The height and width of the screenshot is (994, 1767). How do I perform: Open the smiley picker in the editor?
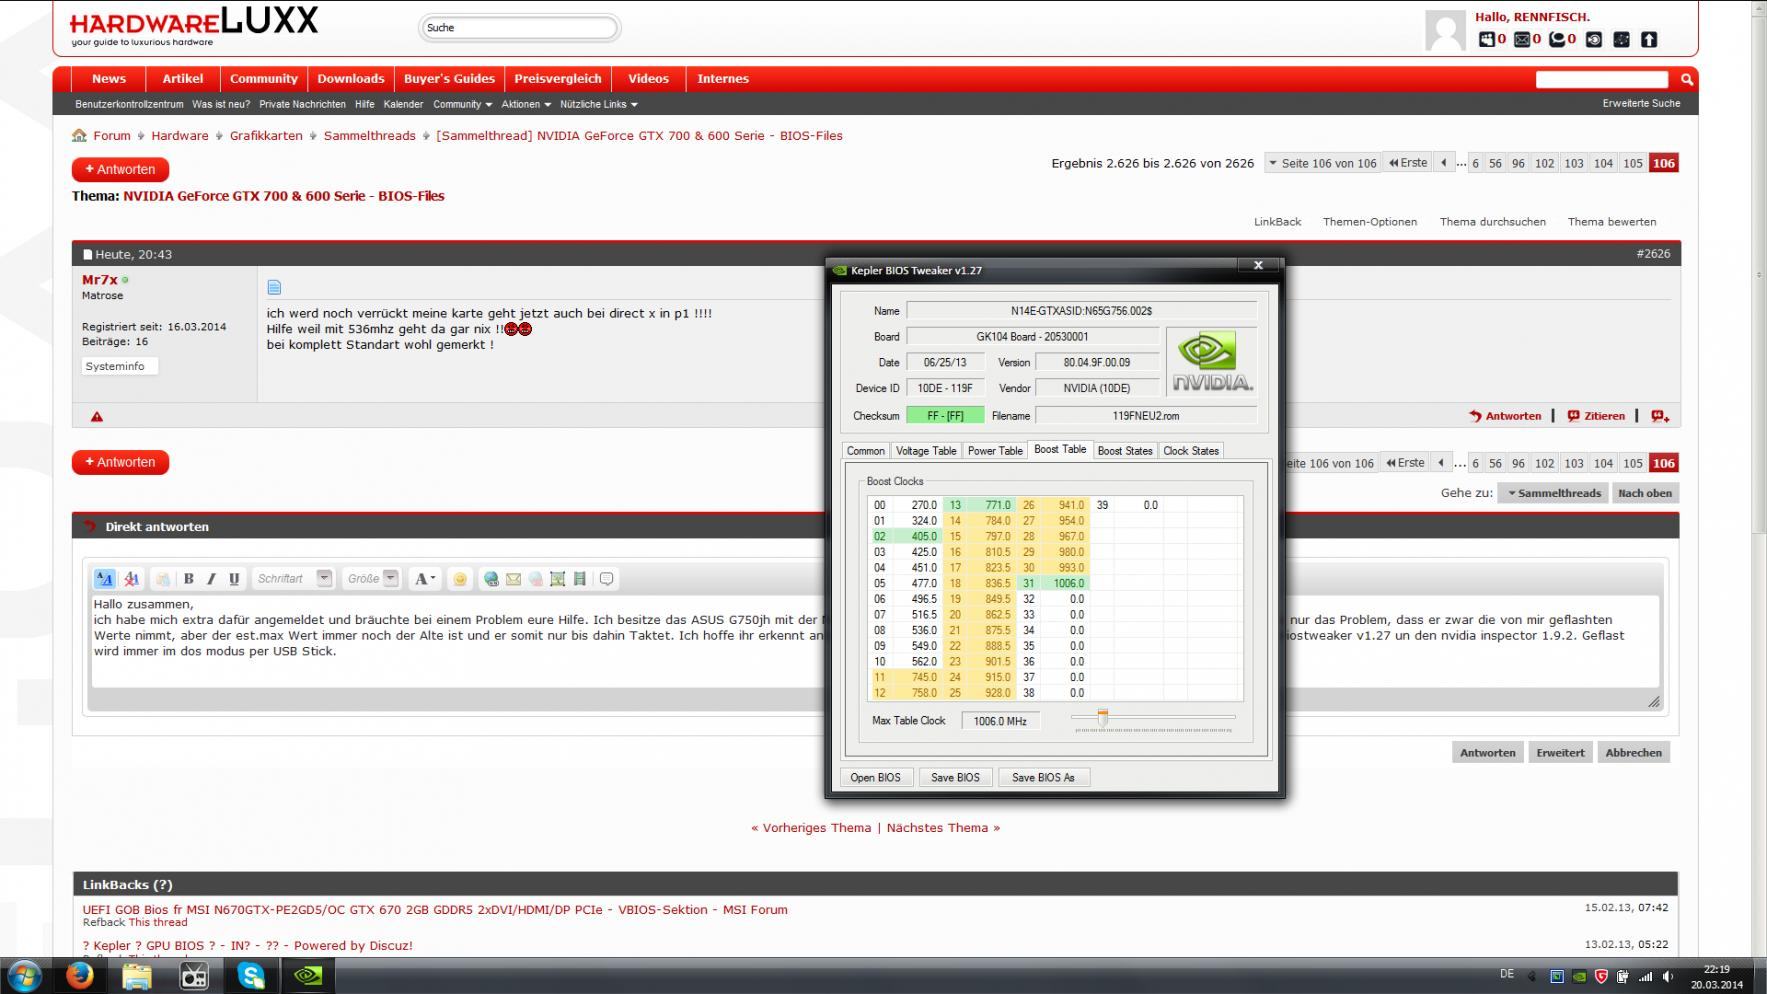(x=459, y=579)
